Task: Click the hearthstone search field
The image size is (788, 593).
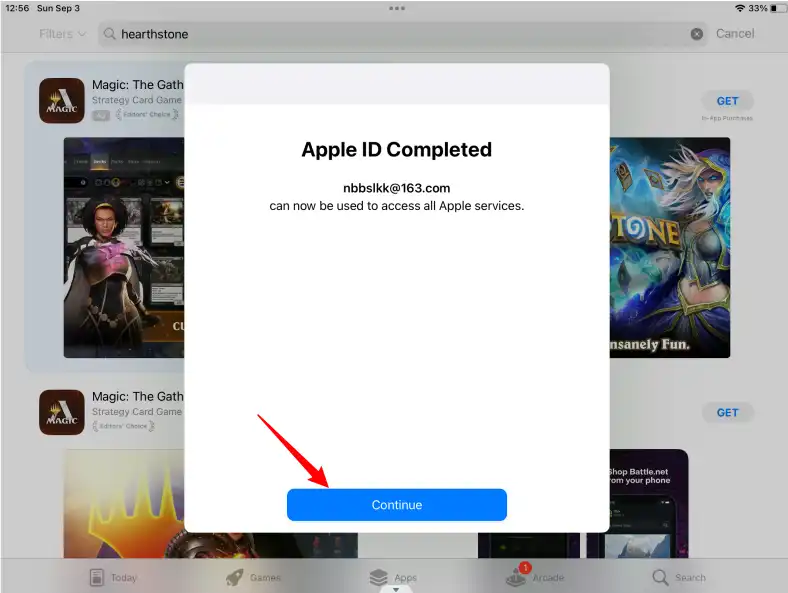Action: (400, 34)
